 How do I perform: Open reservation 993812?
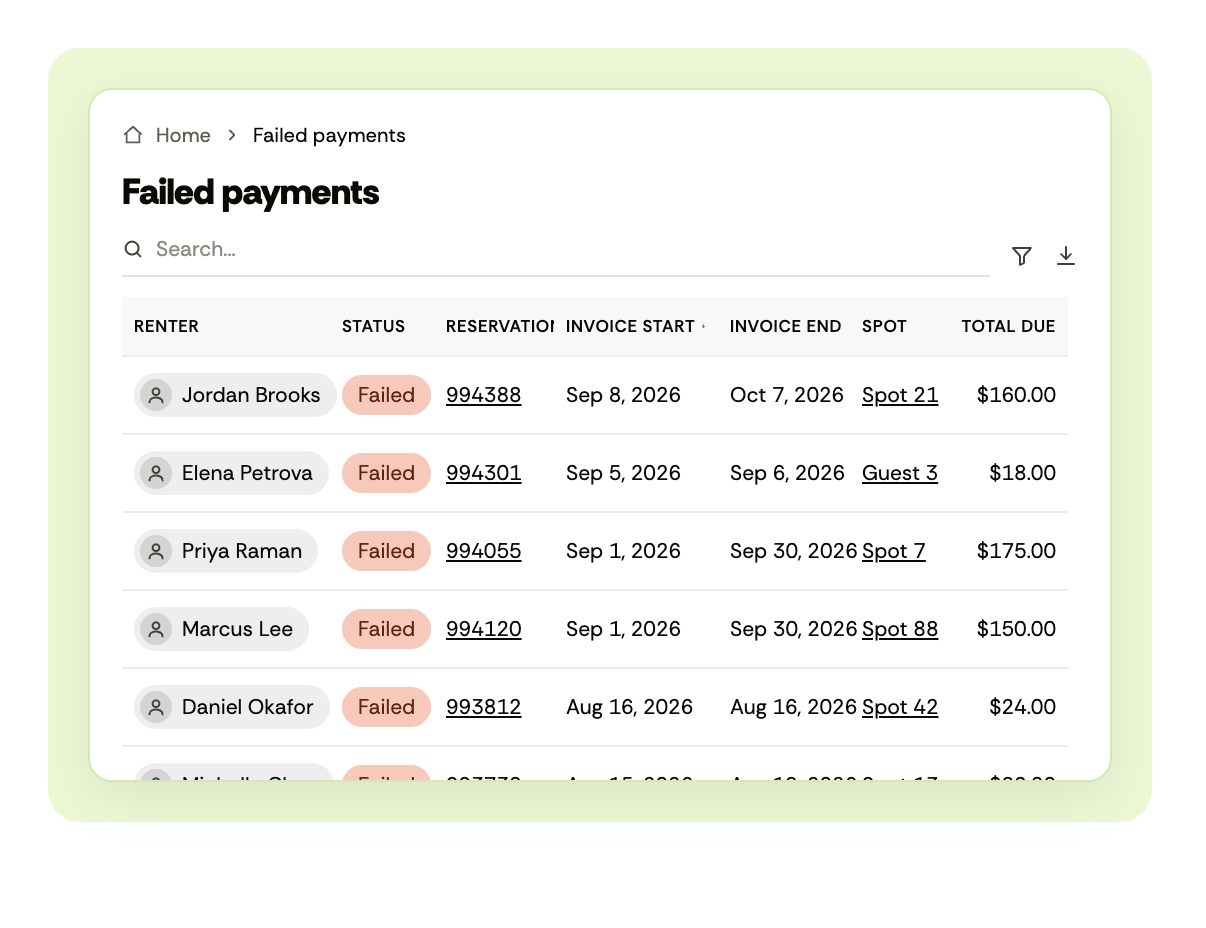(x=483, y=707)
